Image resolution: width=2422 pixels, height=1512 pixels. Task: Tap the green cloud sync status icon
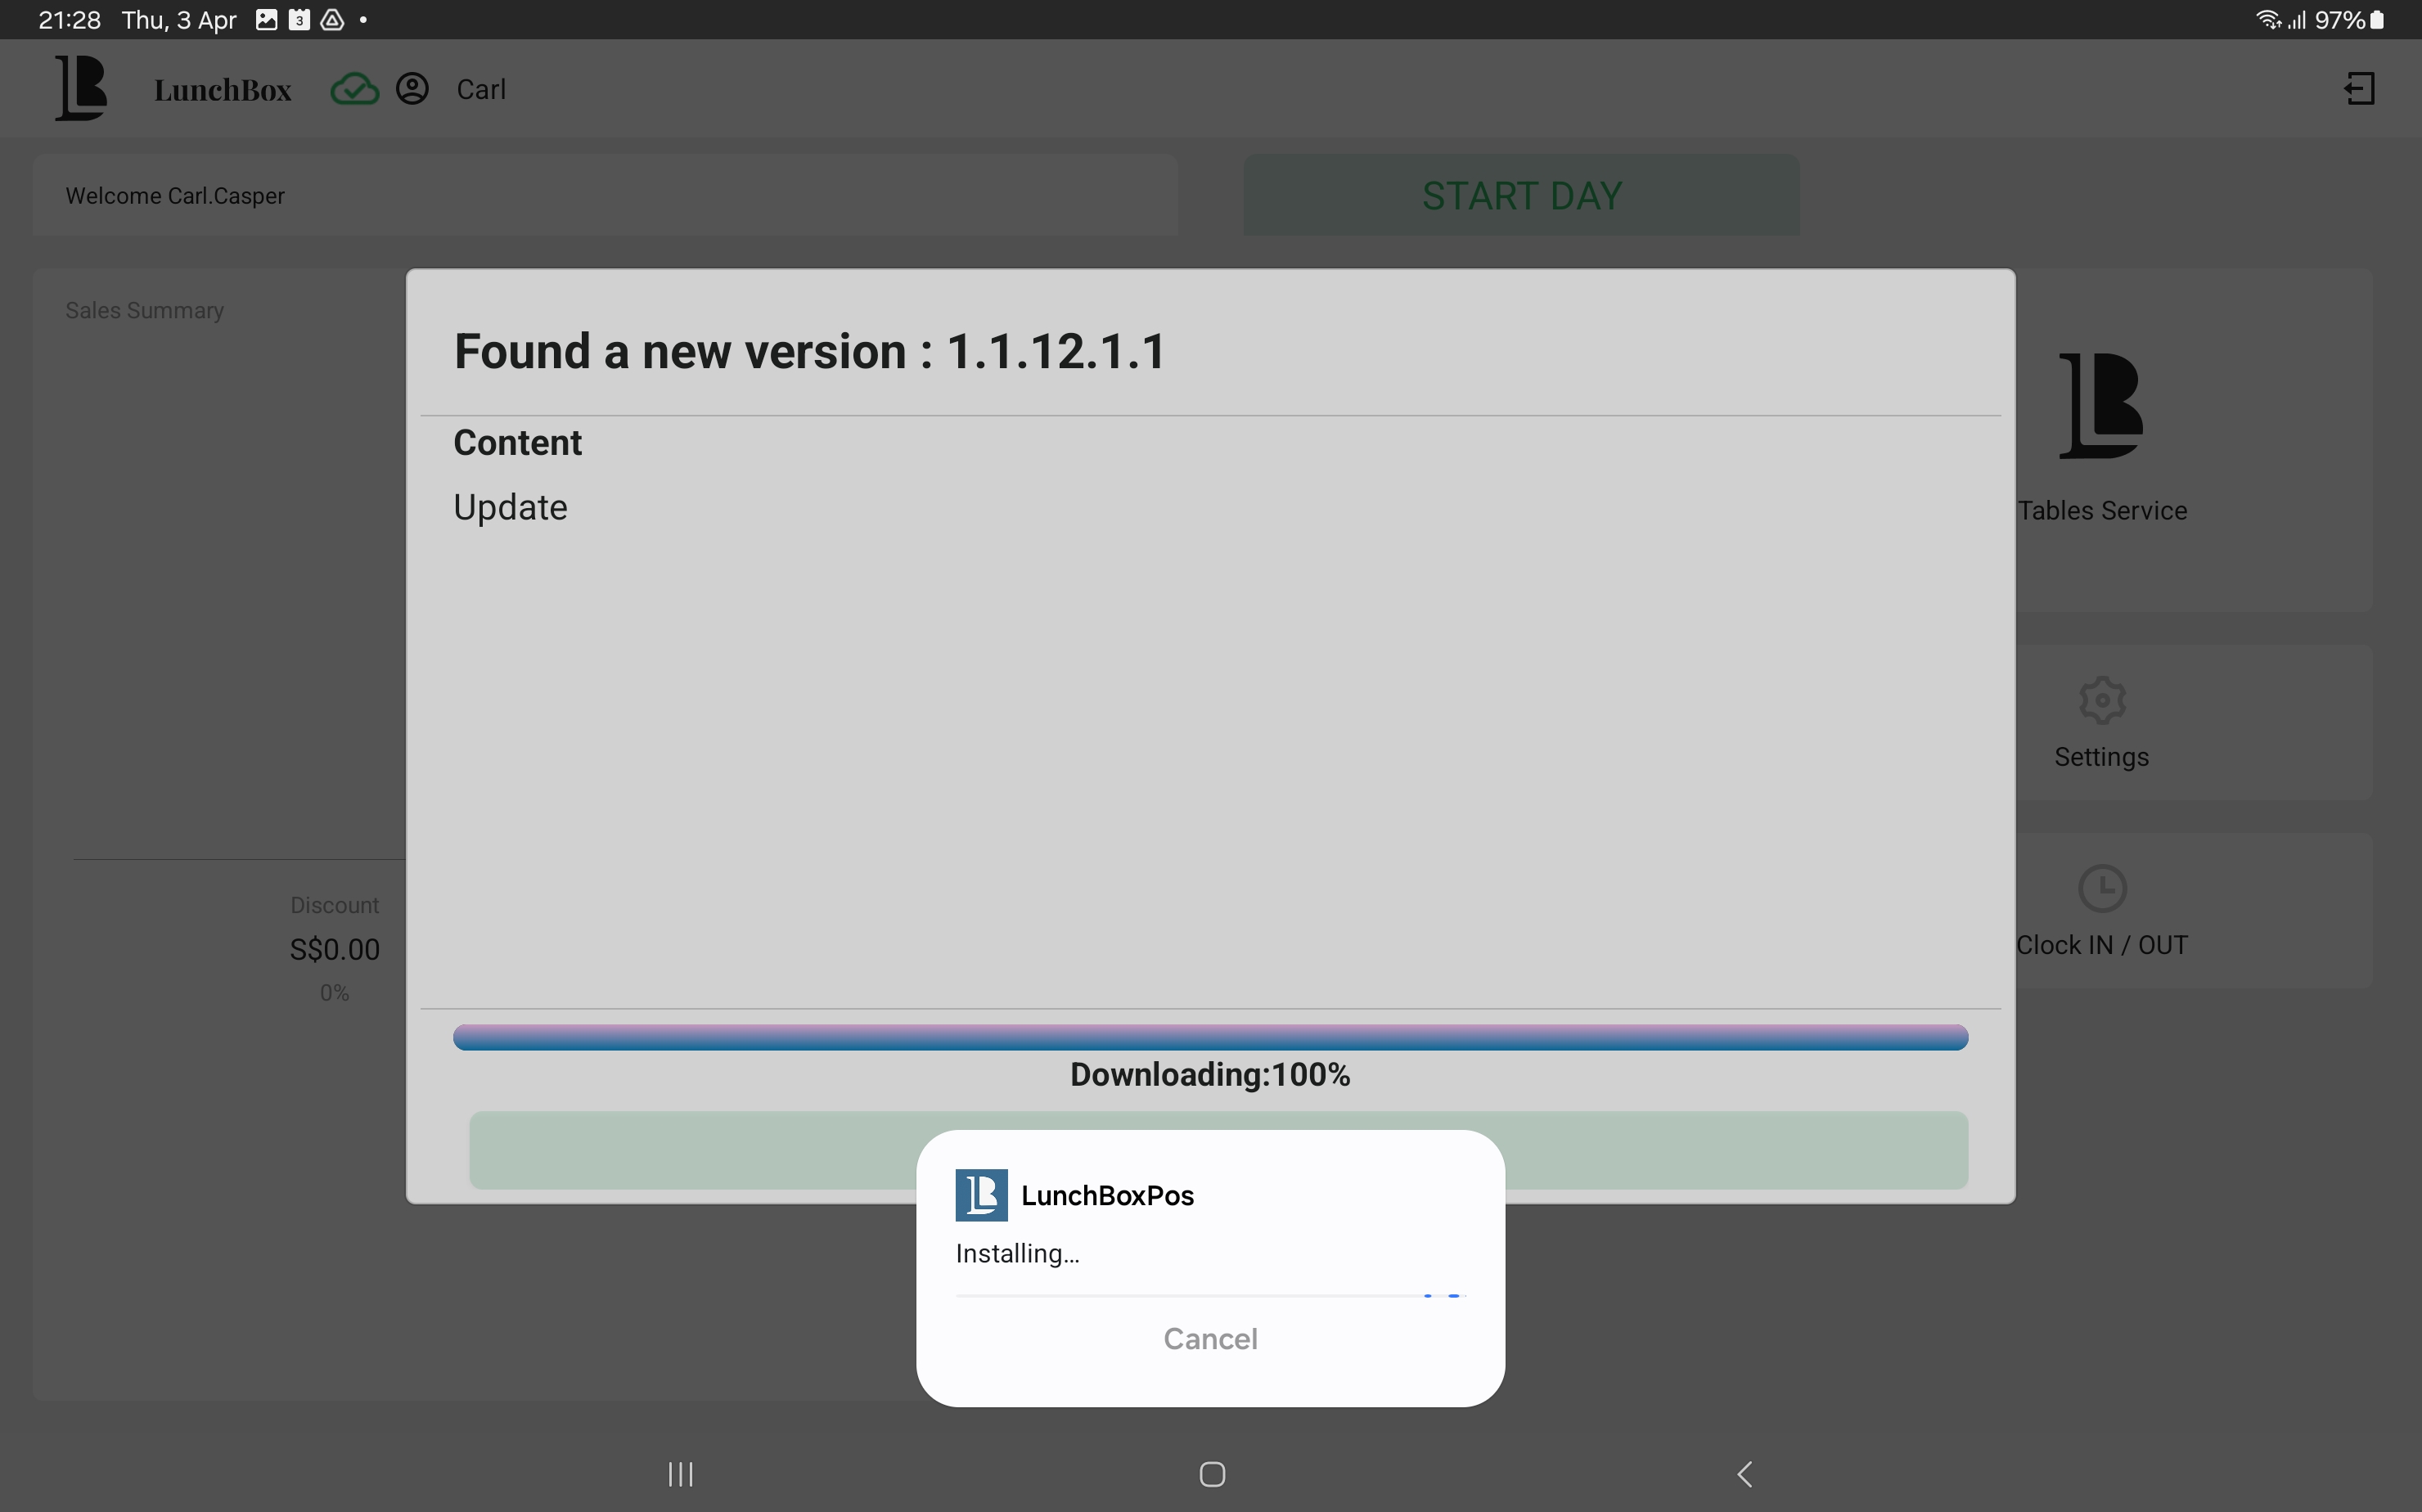click(x=355, y=89)
